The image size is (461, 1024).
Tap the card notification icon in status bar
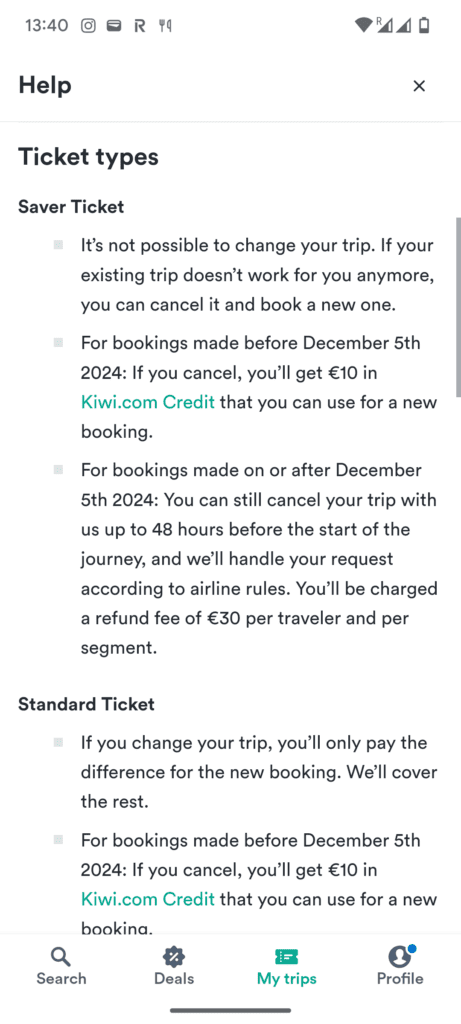(114, 25)
